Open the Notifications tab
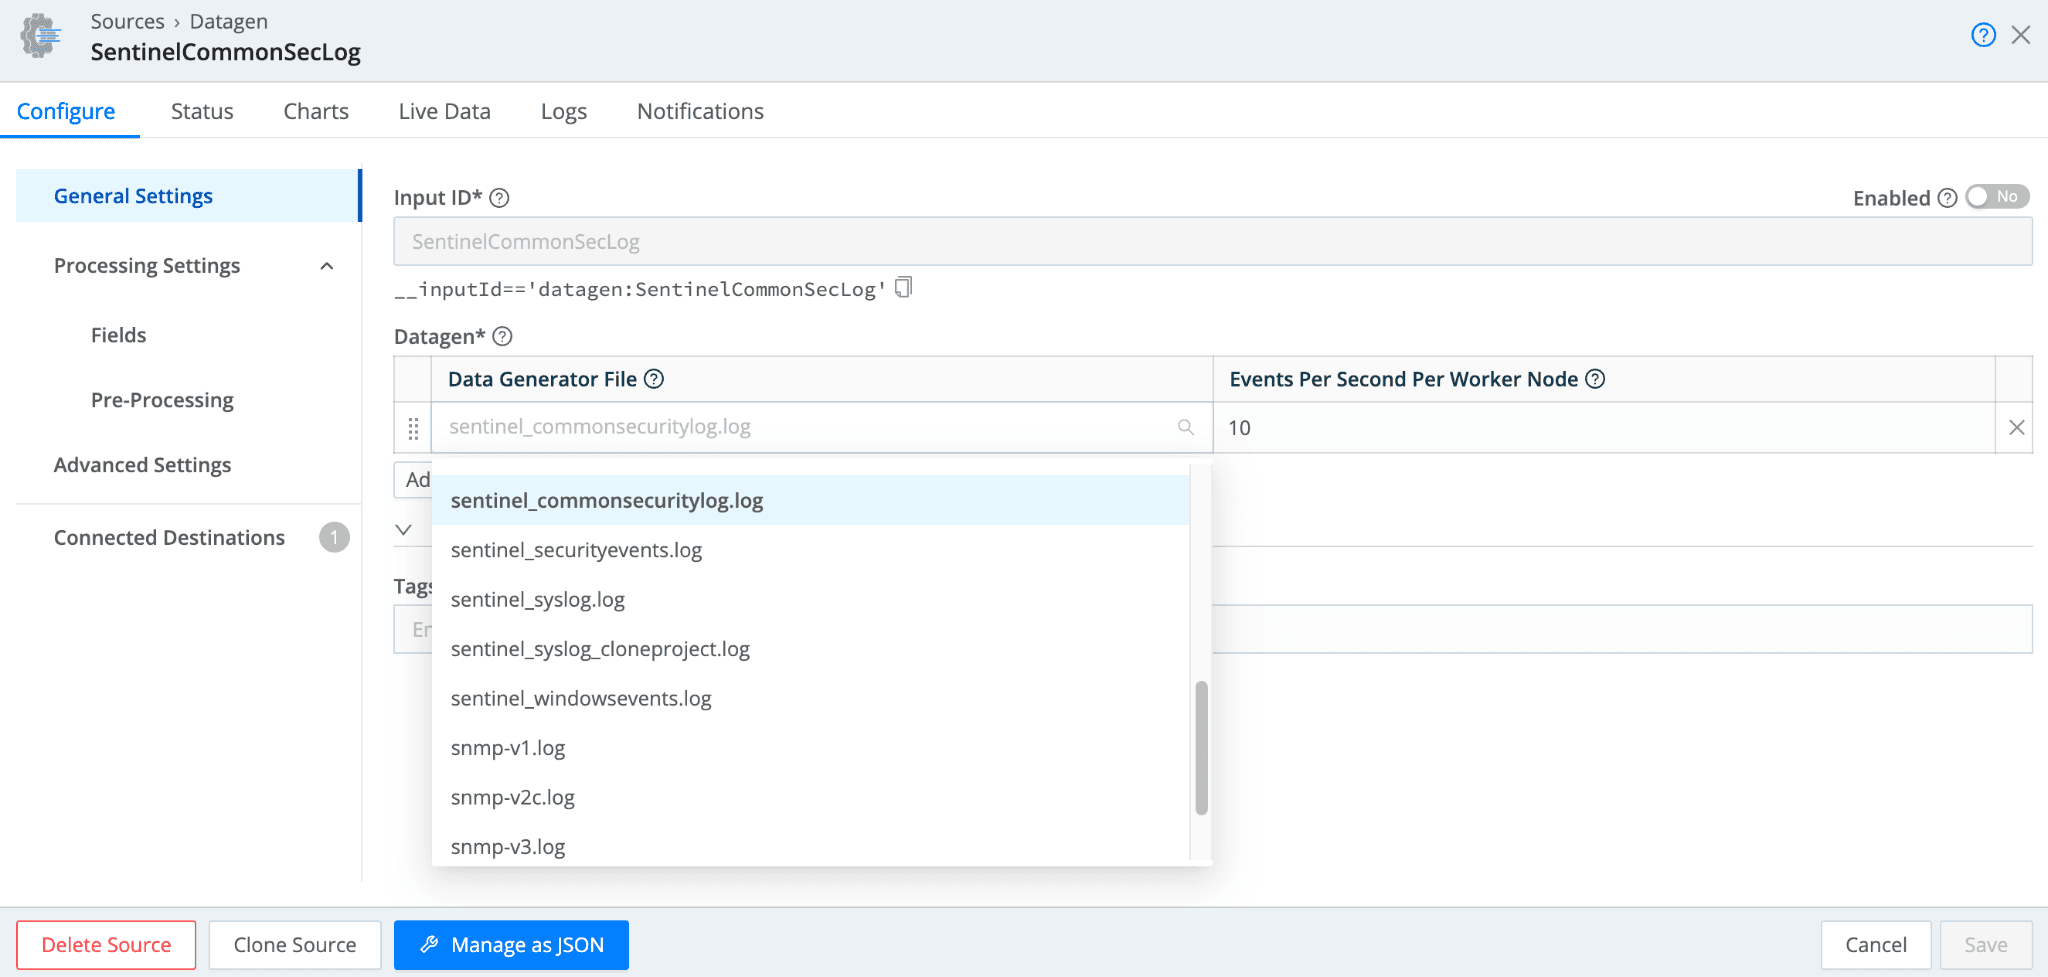Viewport: 2048px width, 977px height. pos(700,111)
